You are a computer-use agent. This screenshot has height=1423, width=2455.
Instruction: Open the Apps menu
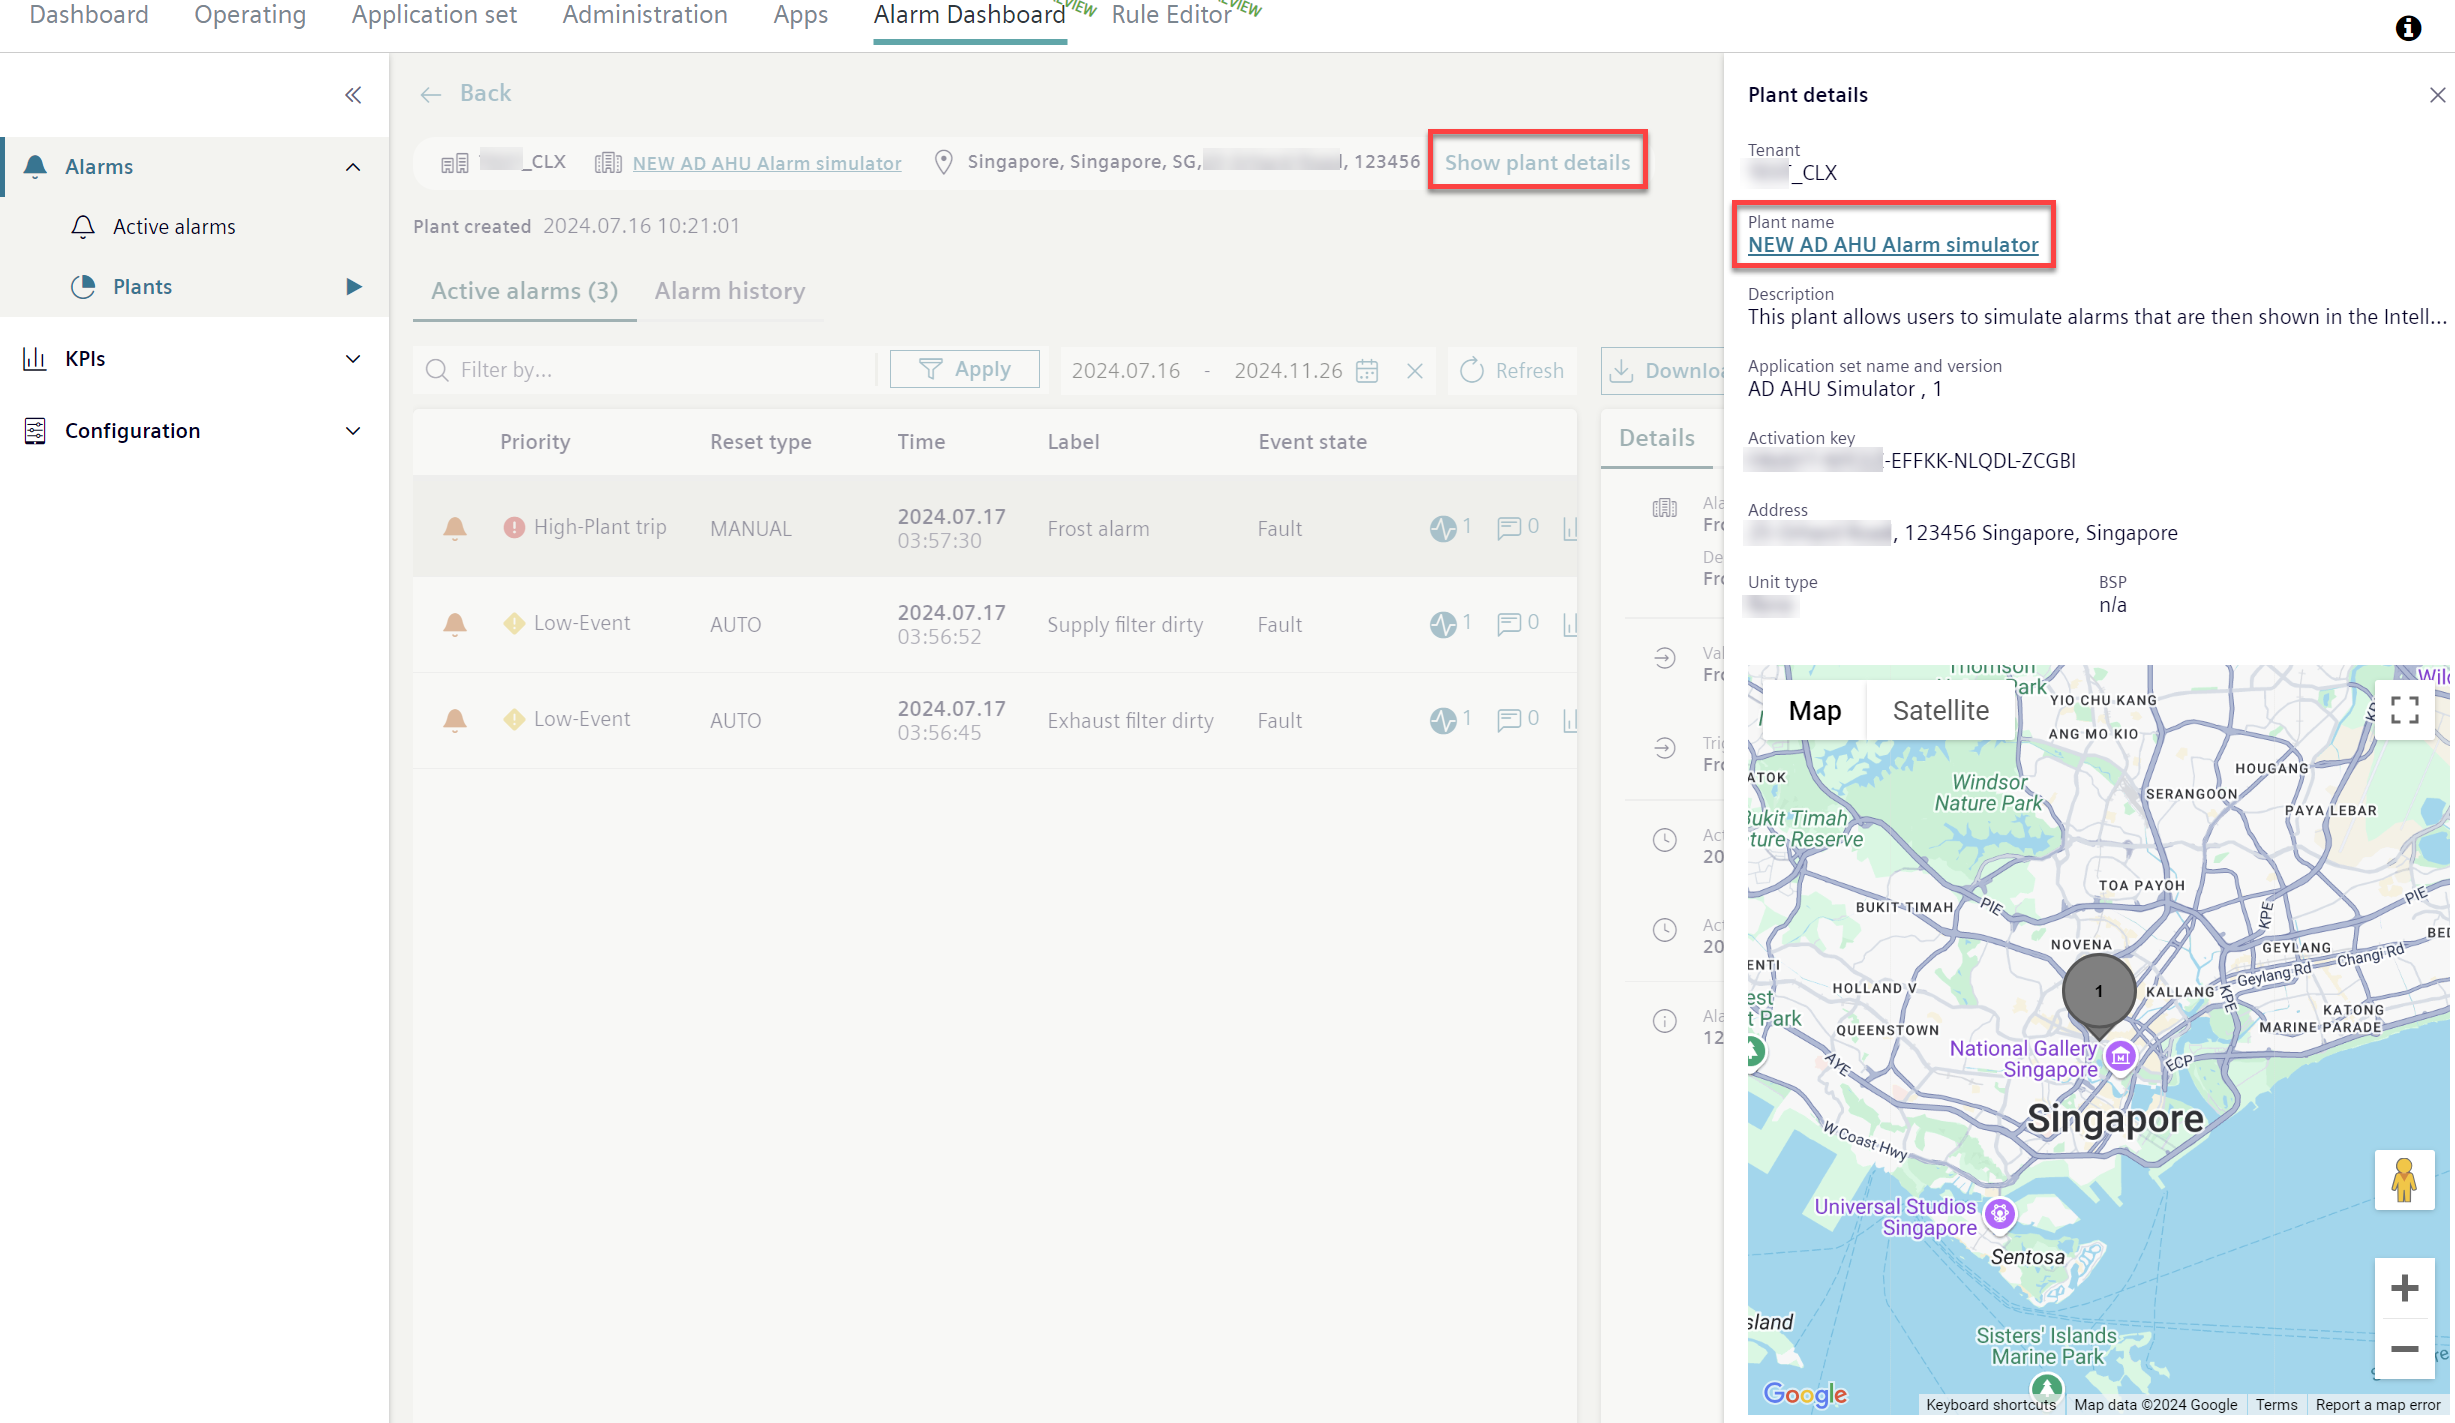pyautogui.click(x=800, y=15)
